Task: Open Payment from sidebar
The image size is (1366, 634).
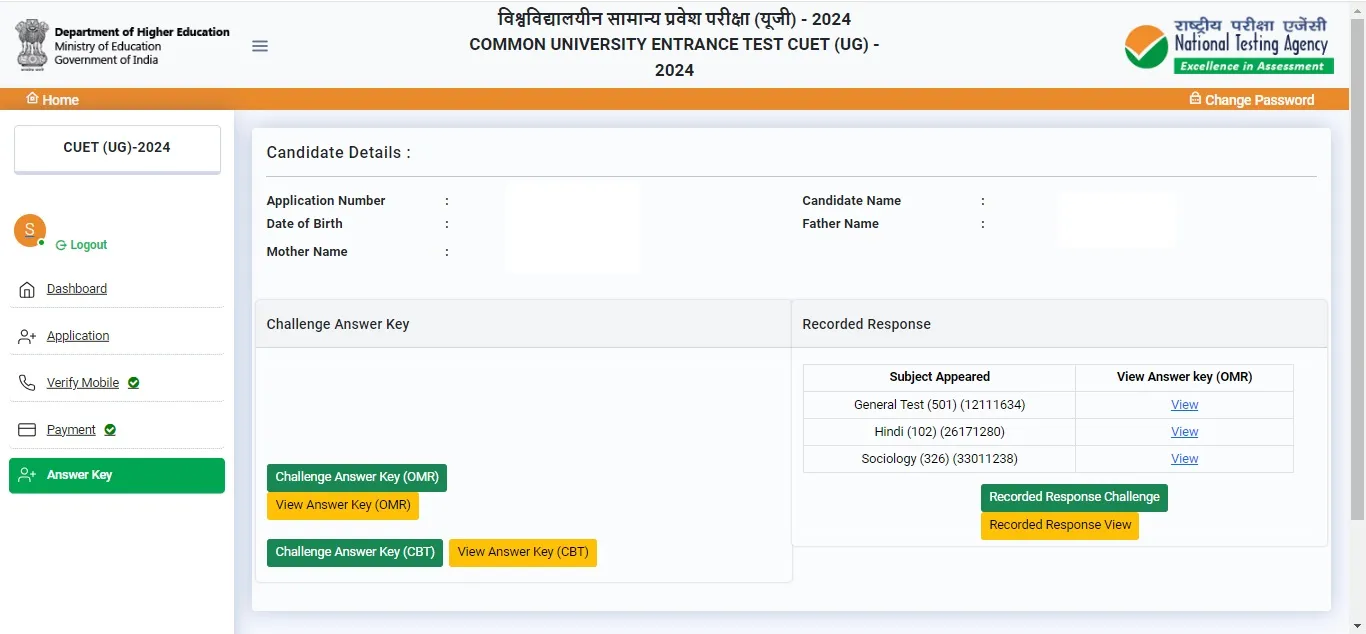Action: click(71, 430)
